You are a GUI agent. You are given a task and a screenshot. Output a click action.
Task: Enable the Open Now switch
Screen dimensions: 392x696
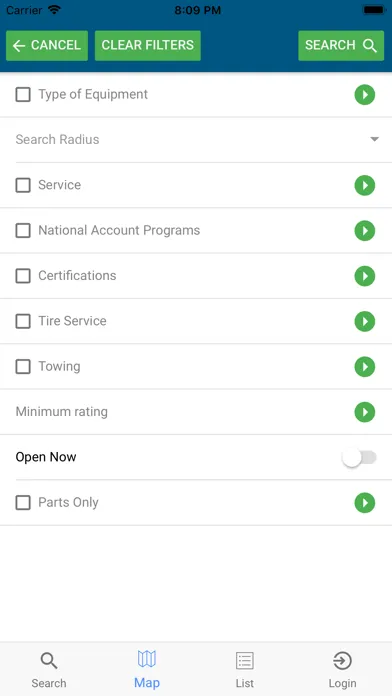pos(359,458)
